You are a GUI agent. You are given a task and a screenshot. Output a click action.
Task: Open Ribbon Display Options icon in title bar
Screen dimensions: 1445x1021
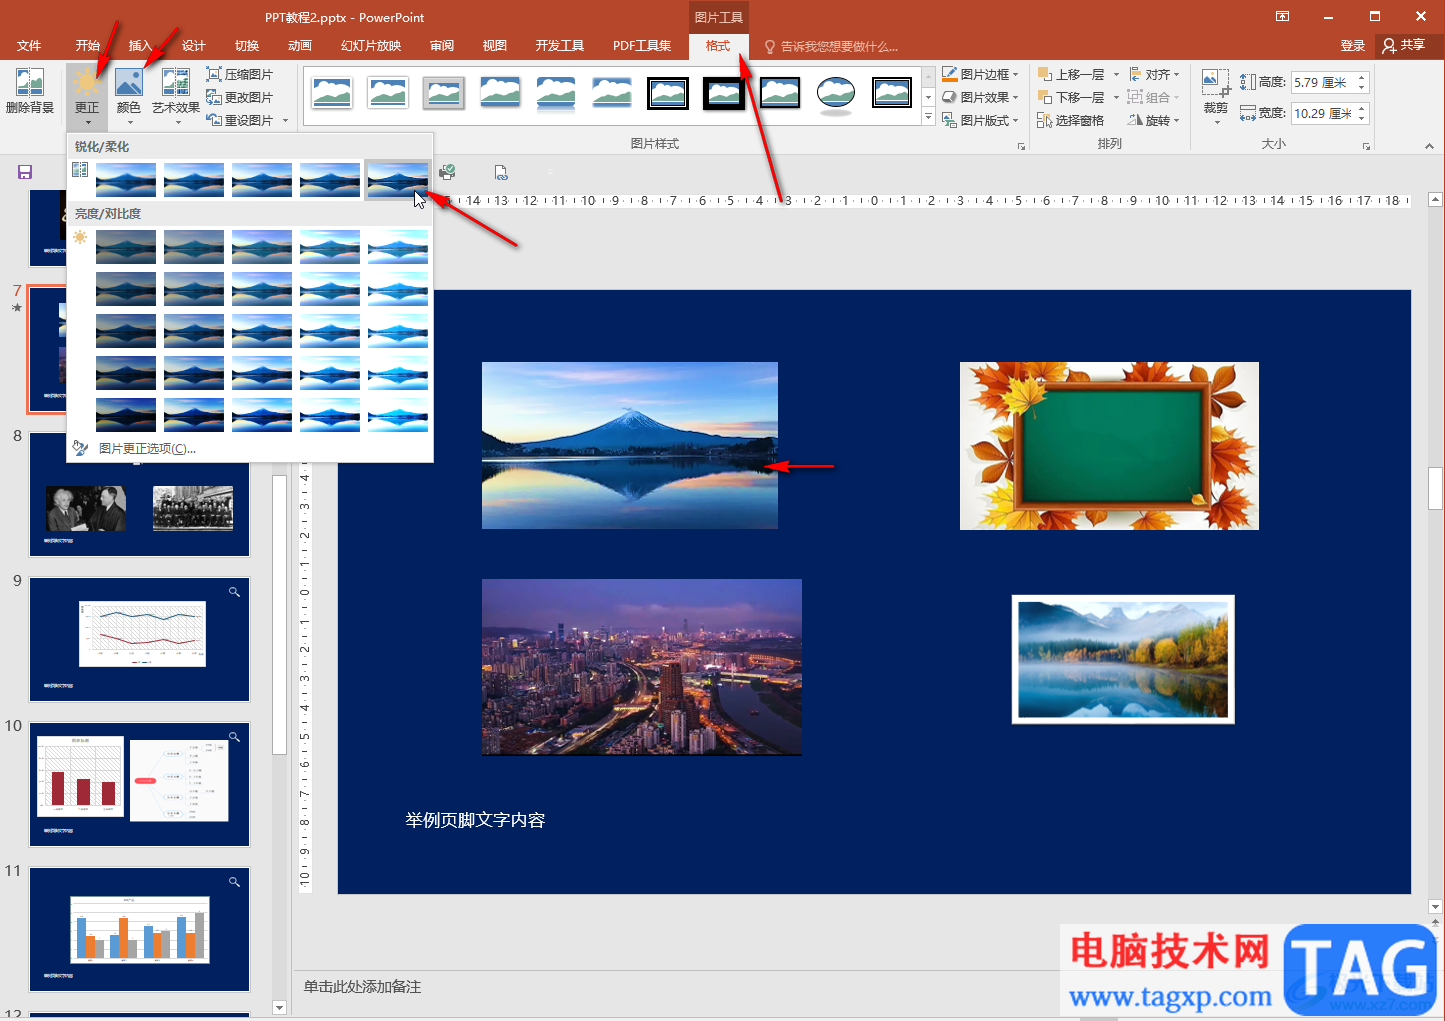pyautogui.click(x=1282, y=16)
